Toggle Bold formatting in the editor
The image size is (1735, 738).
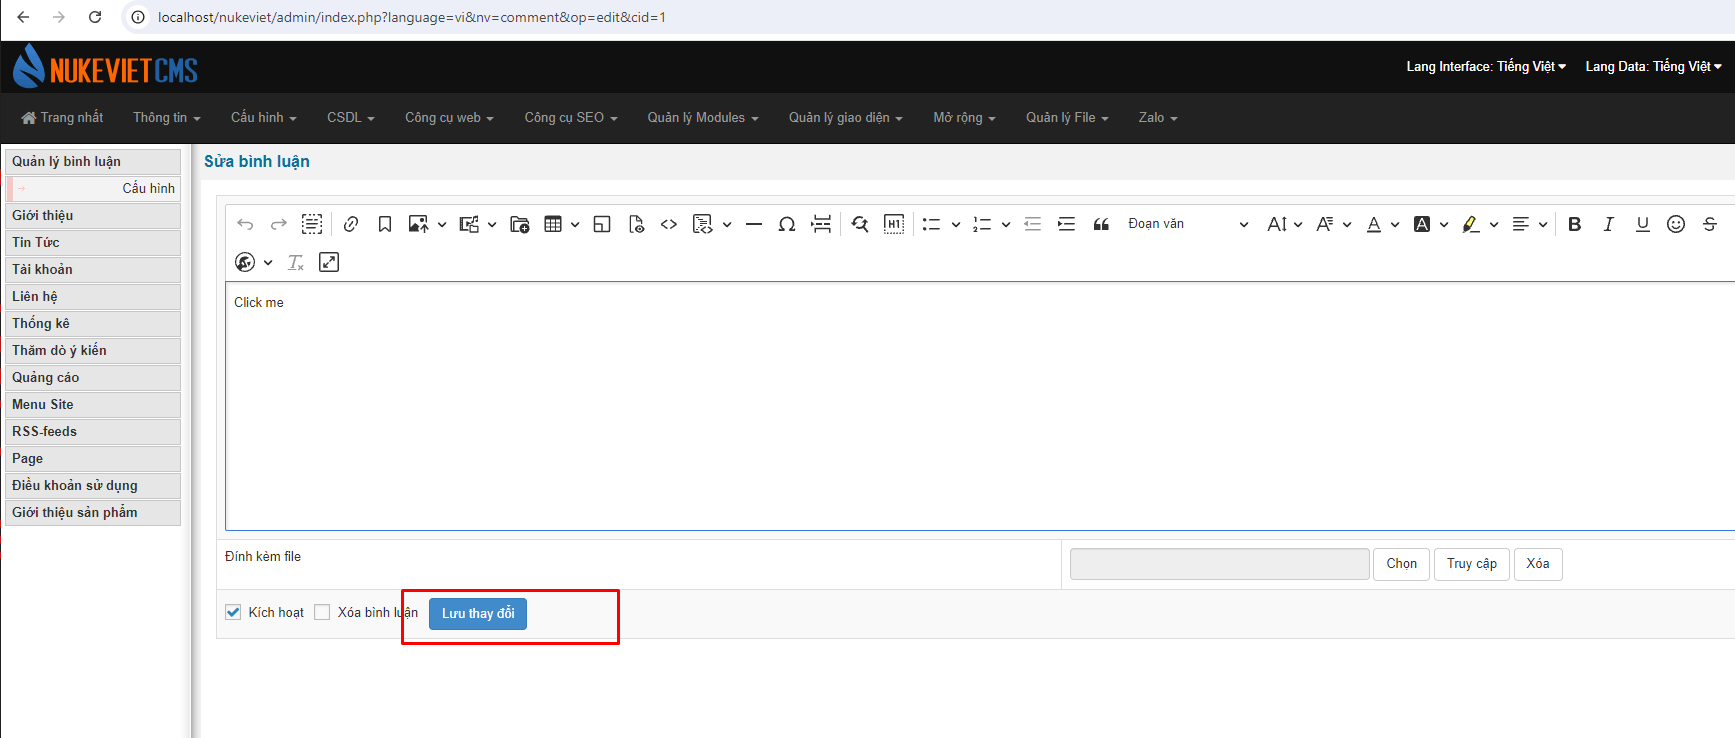1575,224
